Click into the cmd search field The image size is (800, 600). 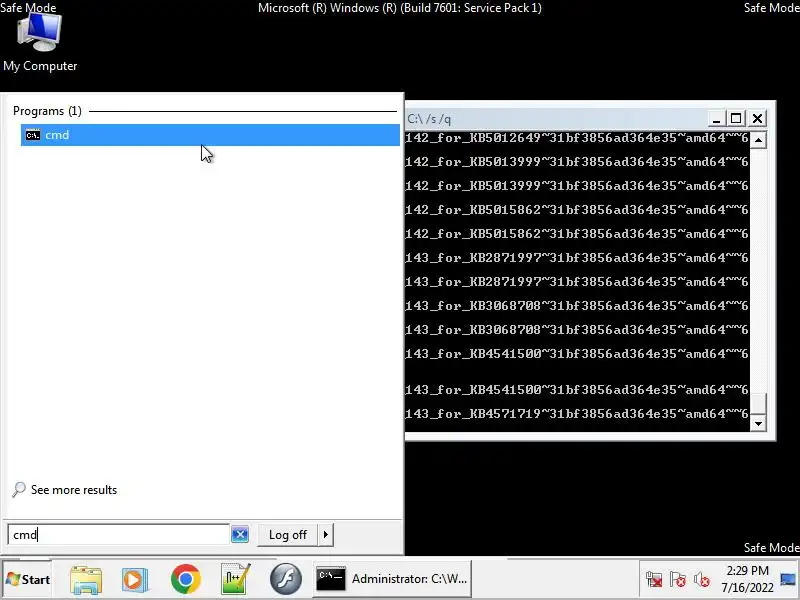tap(119, 535)
